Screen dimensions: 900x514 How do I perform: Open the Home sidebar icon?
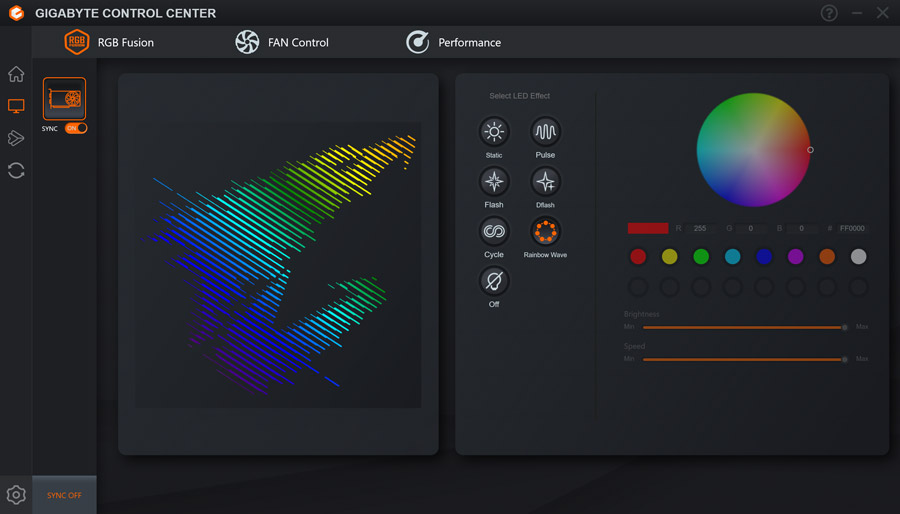pyautogui.click(x=16, y=74)
